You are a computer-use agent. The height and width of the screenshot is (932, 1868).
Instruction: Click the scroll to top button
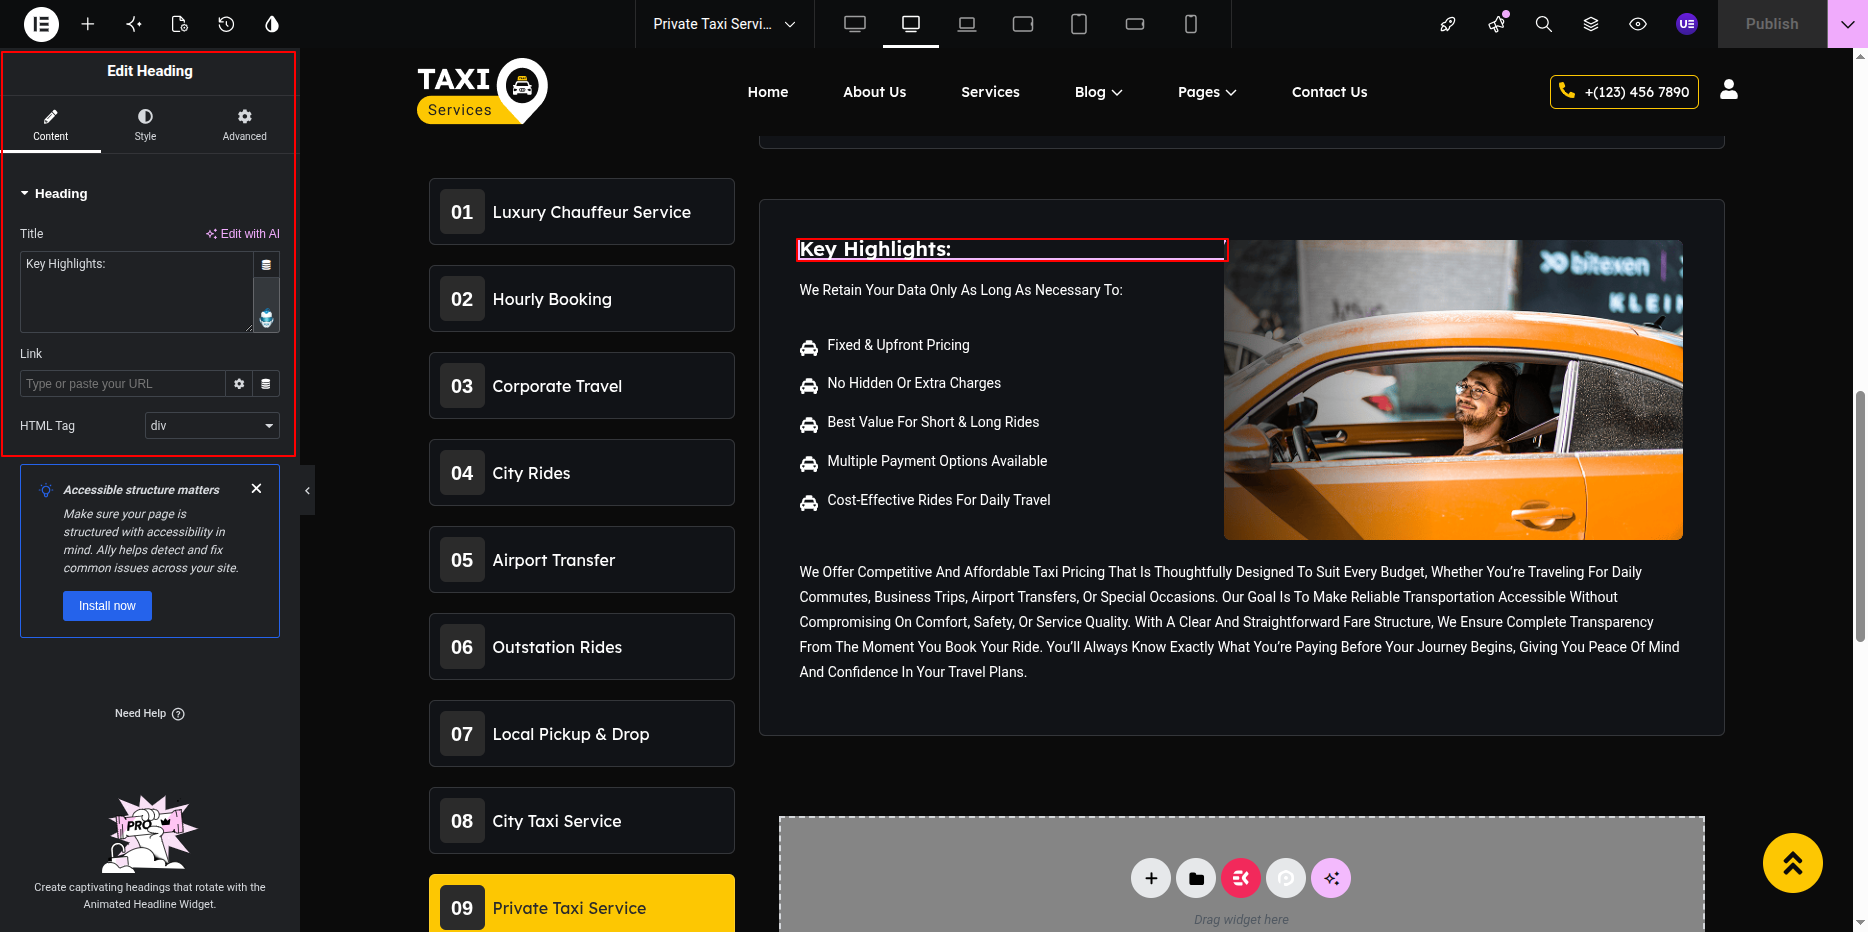pos(1793,863)
